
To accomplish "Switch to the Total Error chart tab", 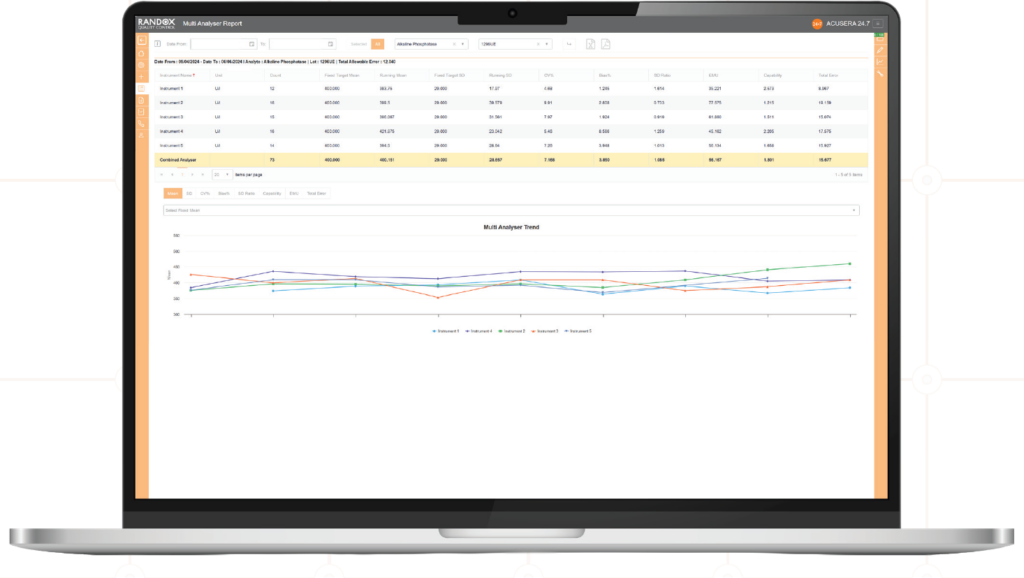I will pyautogui.click(x=316, y=193).
